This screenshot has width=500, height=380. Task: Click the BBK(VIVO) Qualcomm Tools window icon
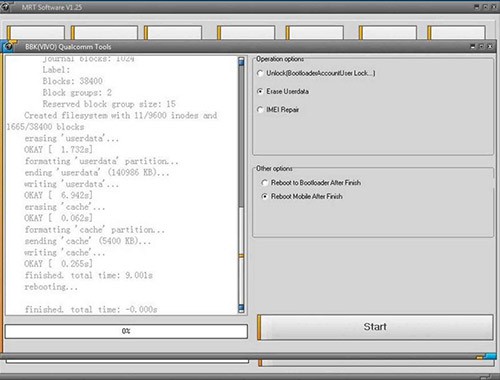9,46
